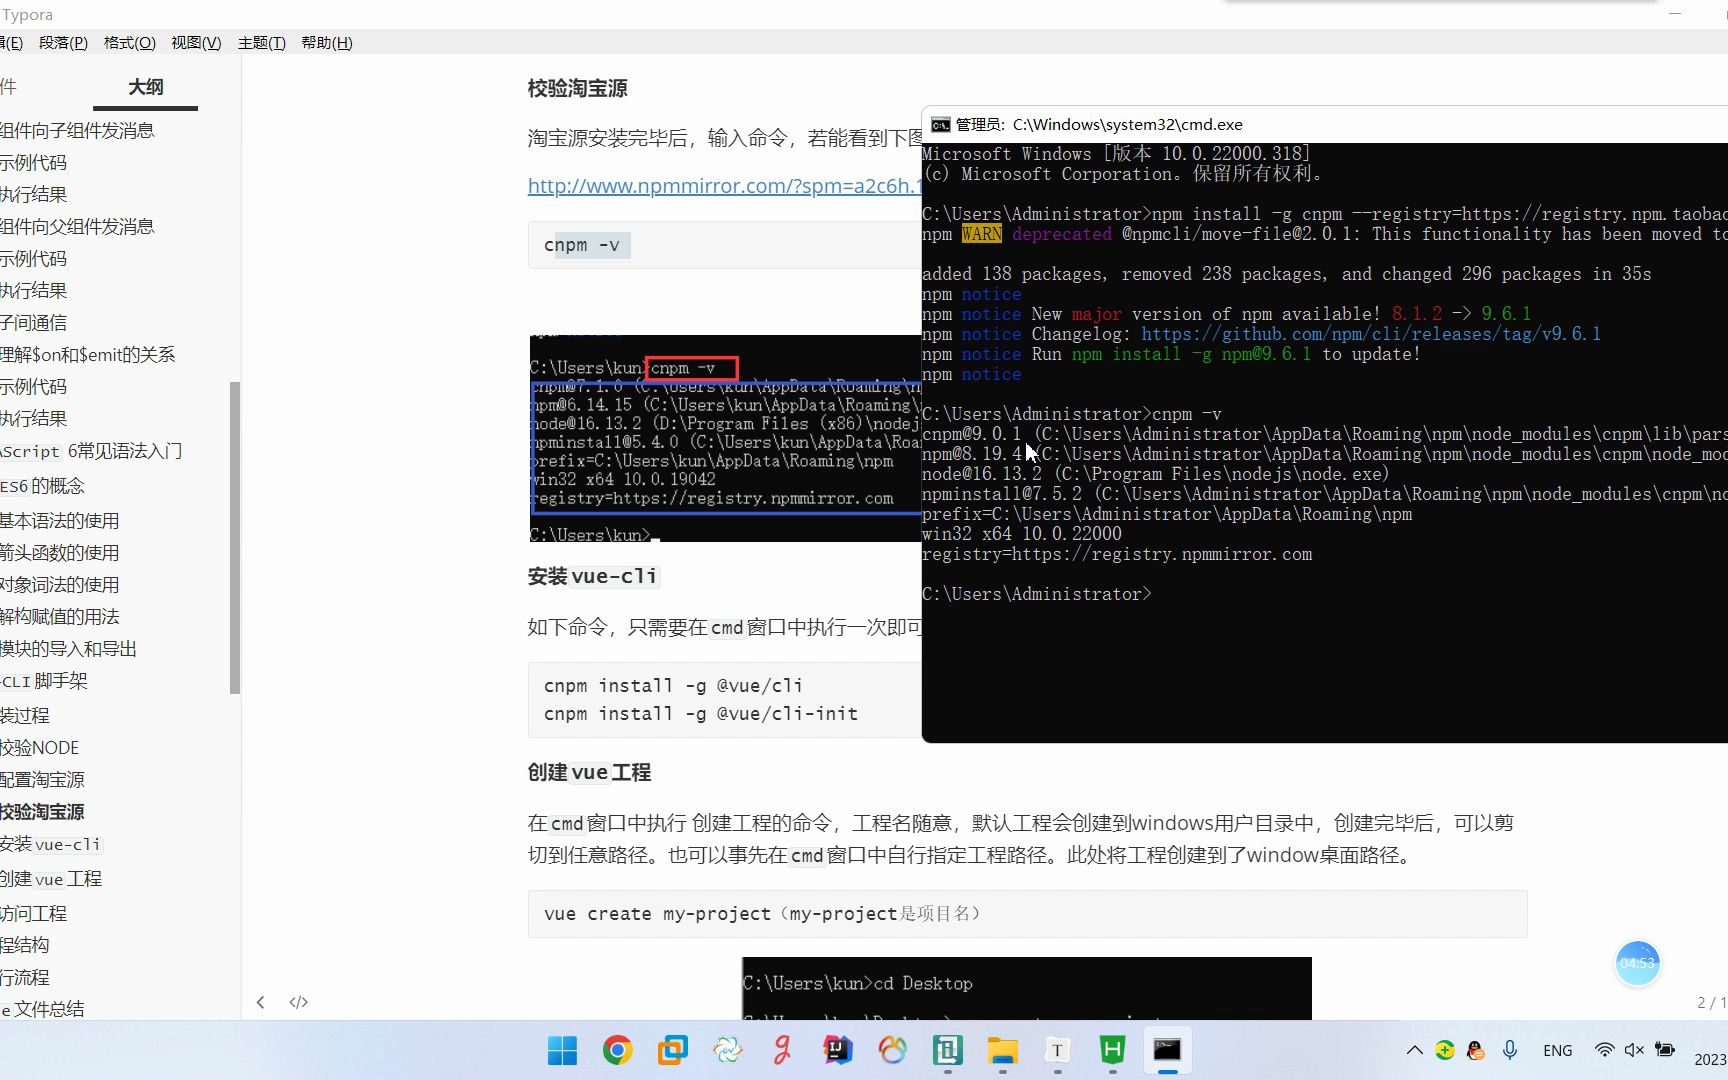1728x1080 pixels.
Task: Click the cmd window title bar
Action: (1324, 125)
